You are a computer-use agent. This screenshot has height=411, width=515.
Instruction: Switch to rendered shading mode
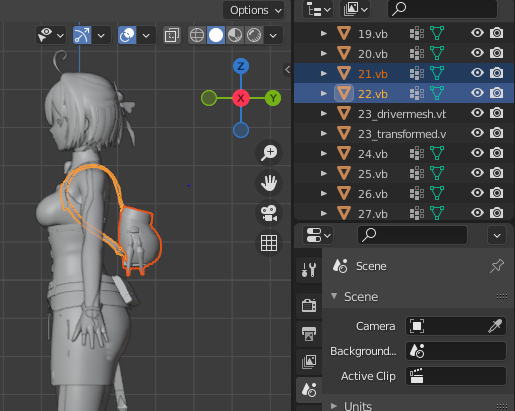click(x=254, y=35)
